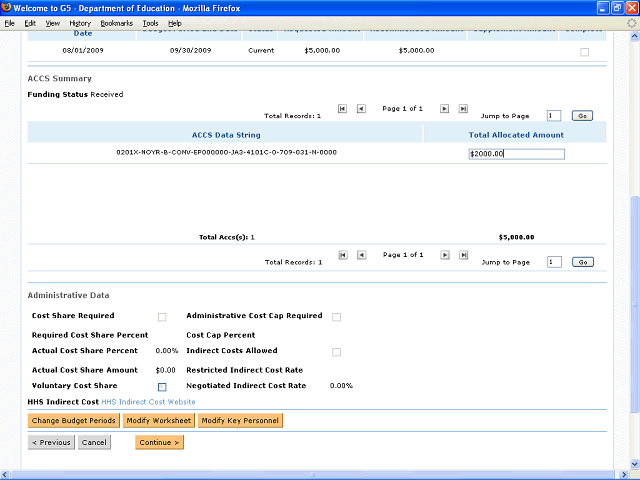This screenshot has width=640, height=480.
Task: Click previous page arrow in pager below Total Accs
Action: coord(361,256)
